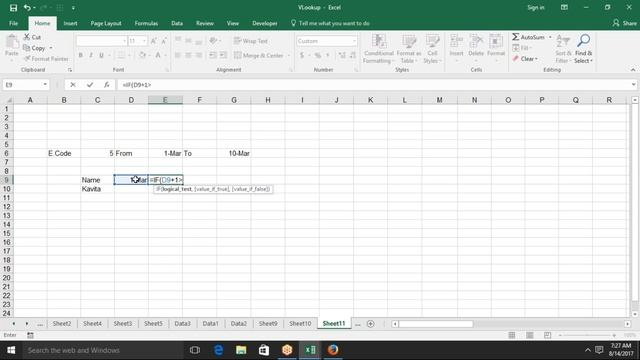Open the Customize Quick Access Toolbar dropdown
This screenshot has height=360, width=640.
pyautogui.click(x=73, y=7)
